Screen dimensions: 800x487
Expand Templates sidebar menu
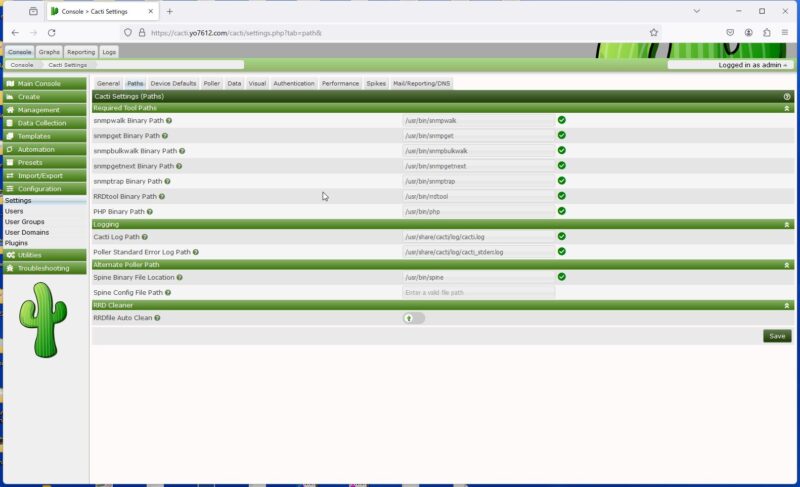(45, 137)
